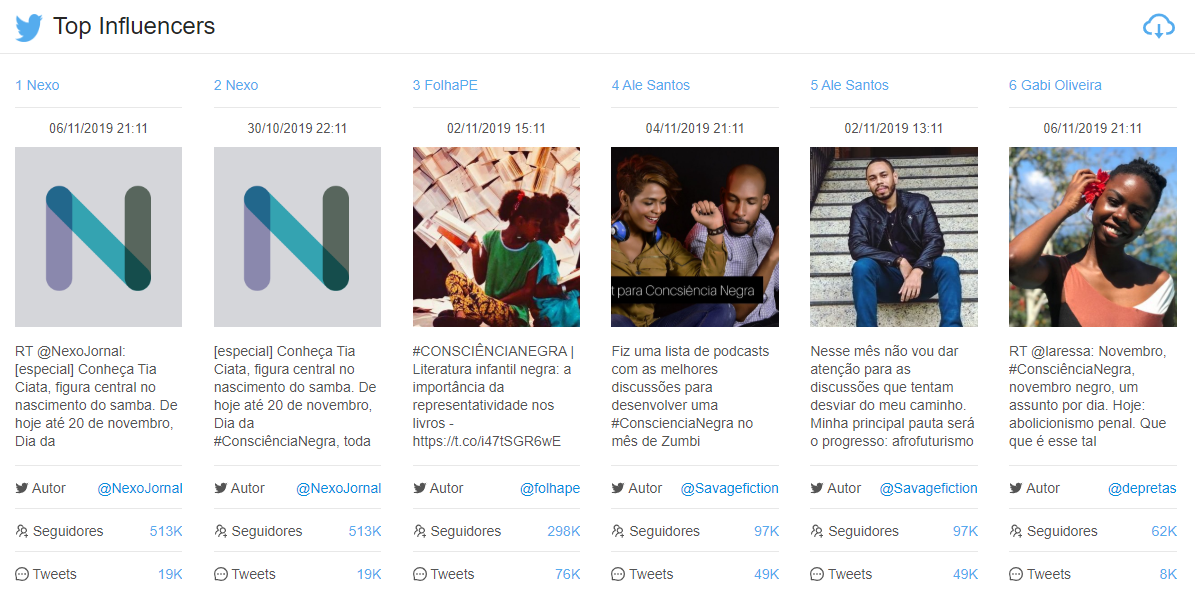1198x600 pixels.
Task: Visit the @folhape author handle
Action: pos(550,488)
